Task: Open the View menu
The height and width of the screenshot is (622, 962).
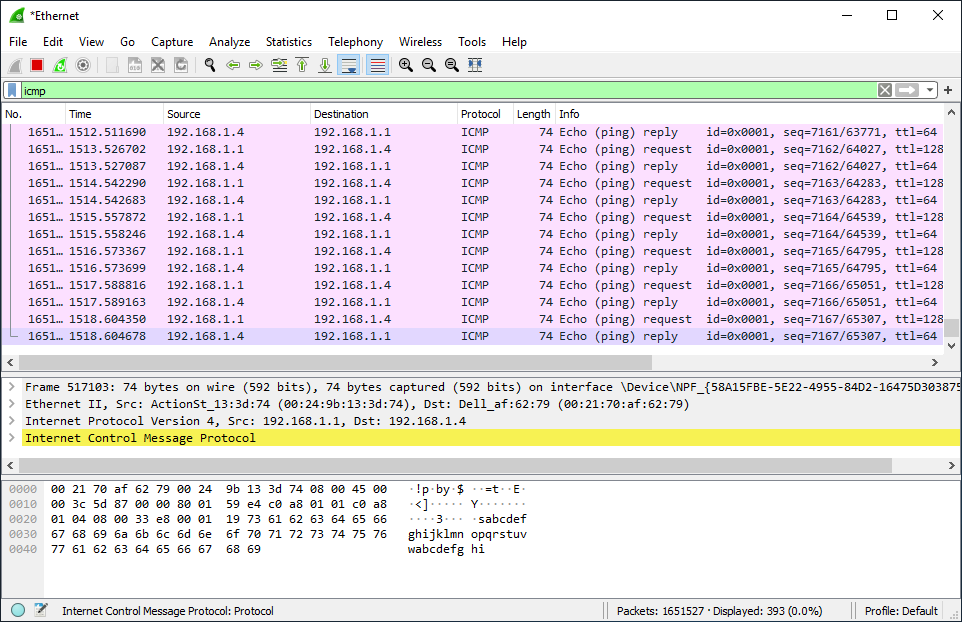Action: tap(91, 42)
